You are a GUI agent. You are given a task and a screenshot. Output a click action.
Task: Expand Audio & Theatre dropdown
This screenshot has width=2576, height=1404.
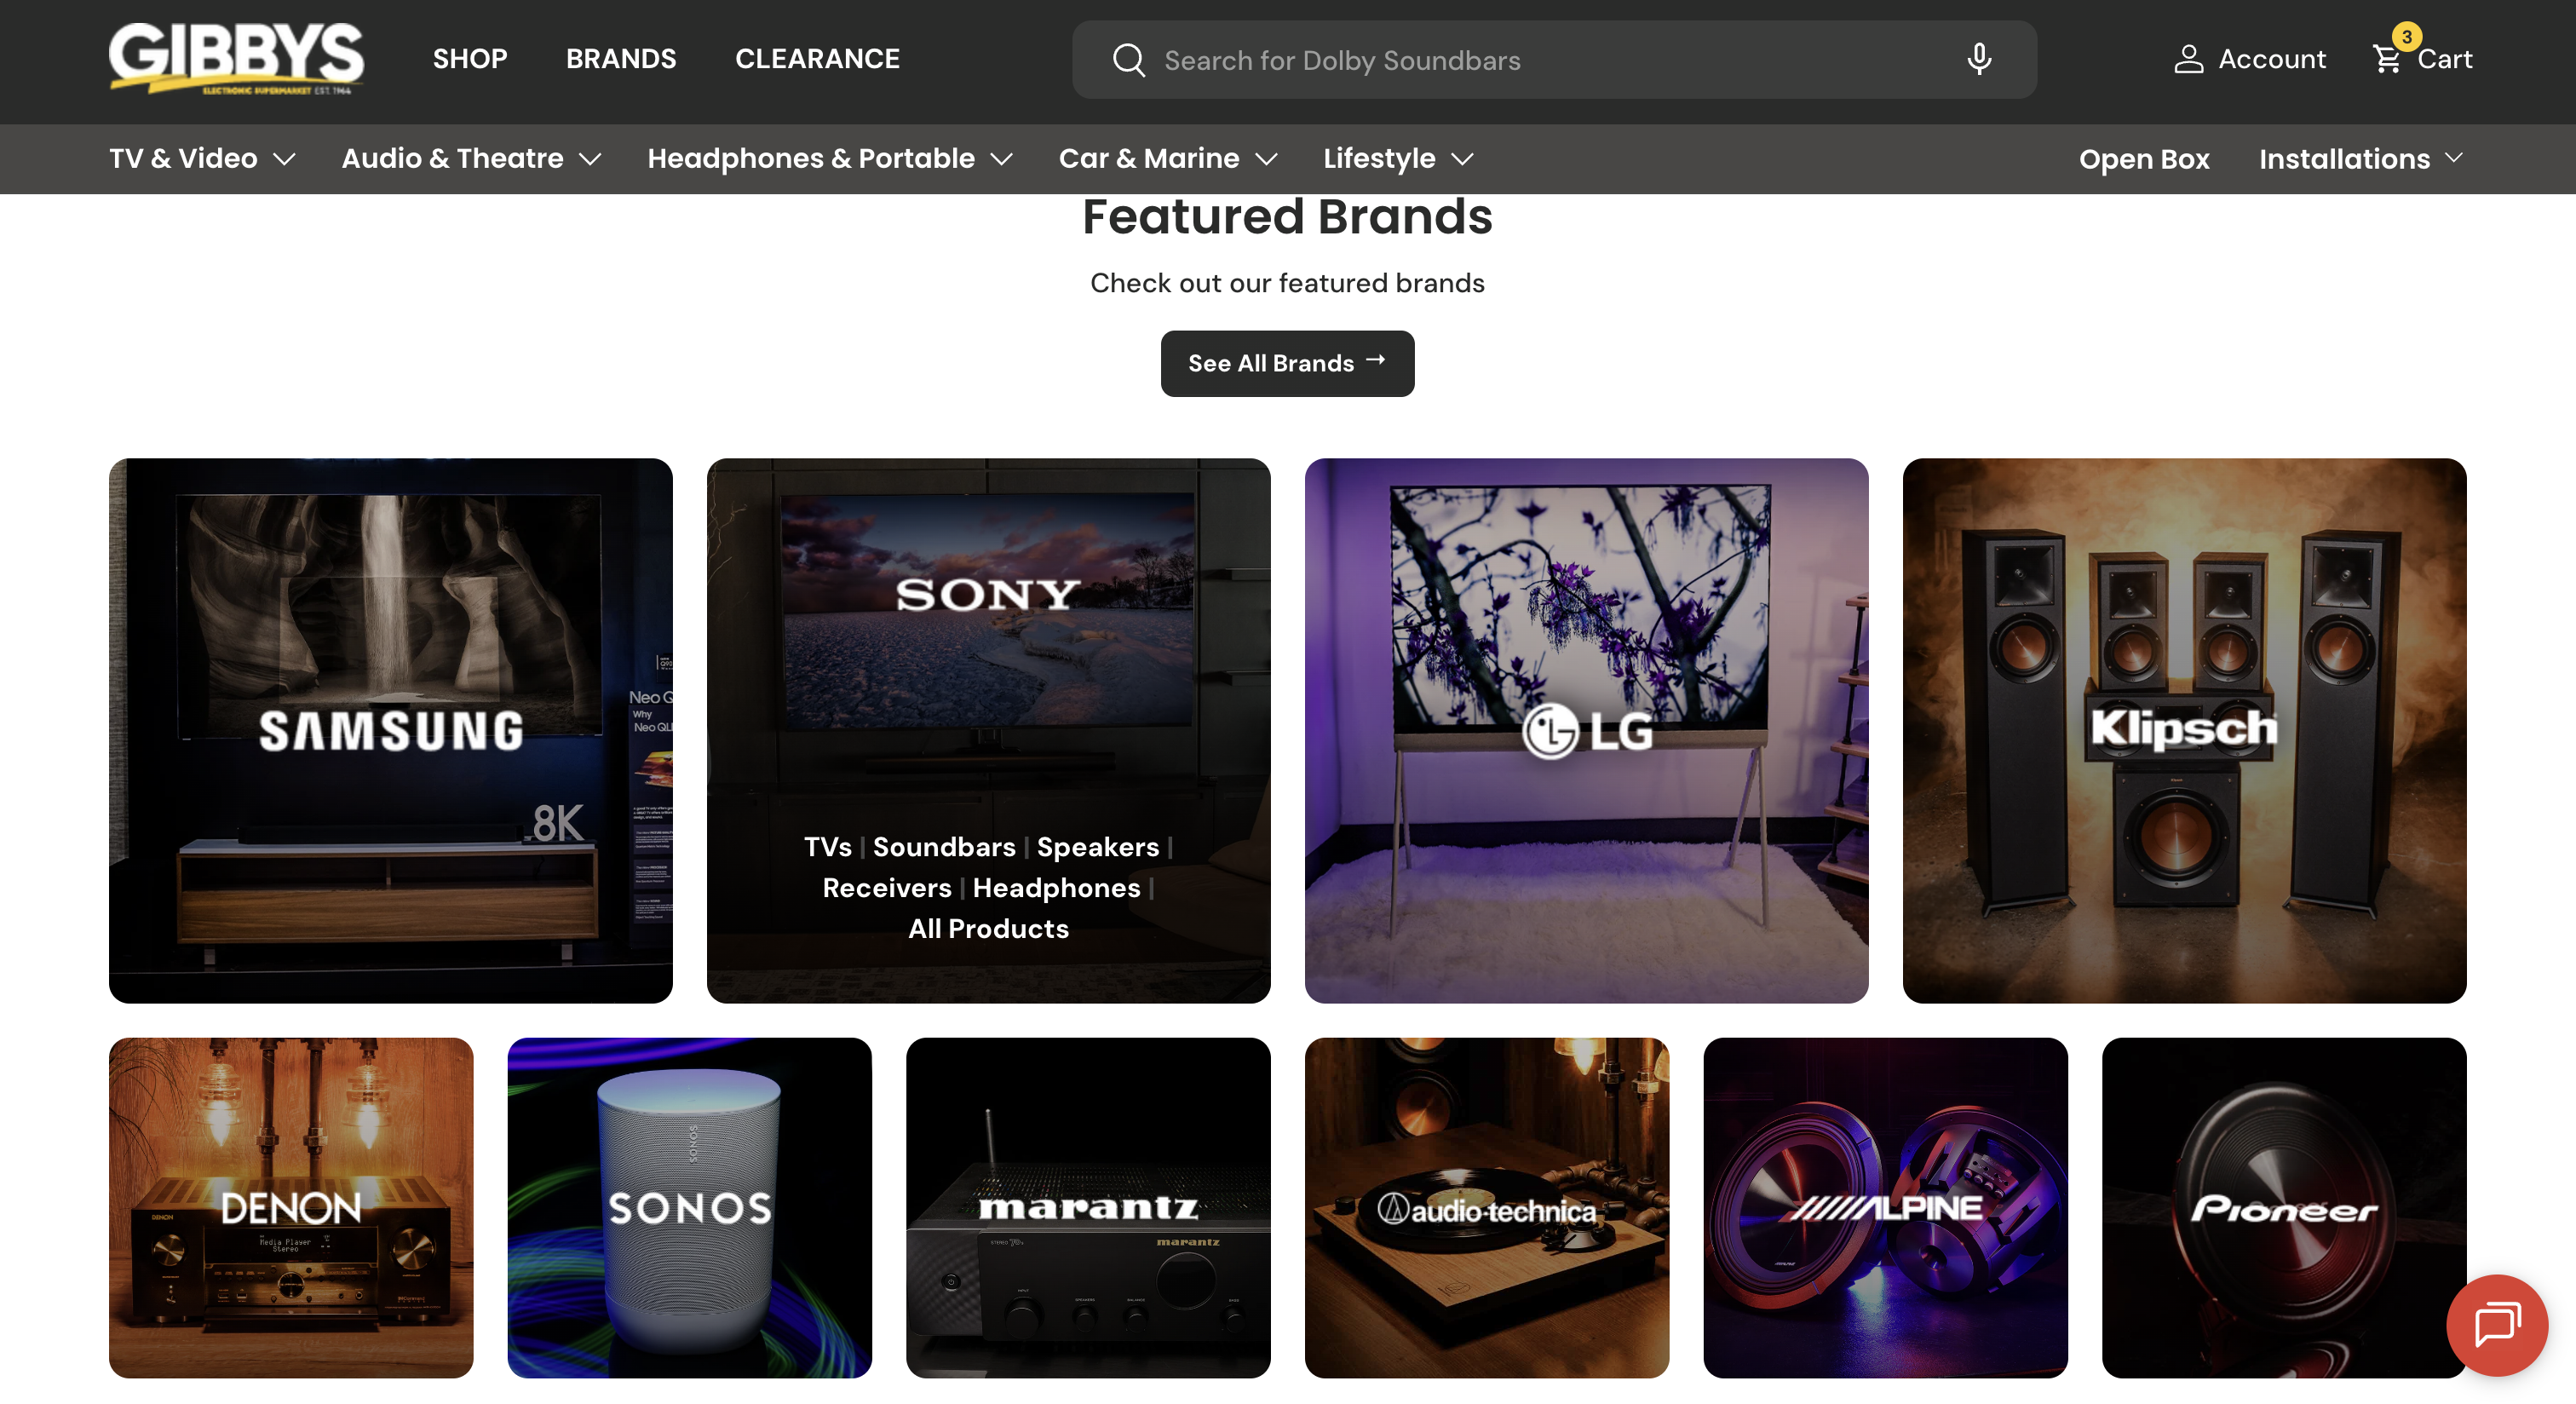pos(471,158)
